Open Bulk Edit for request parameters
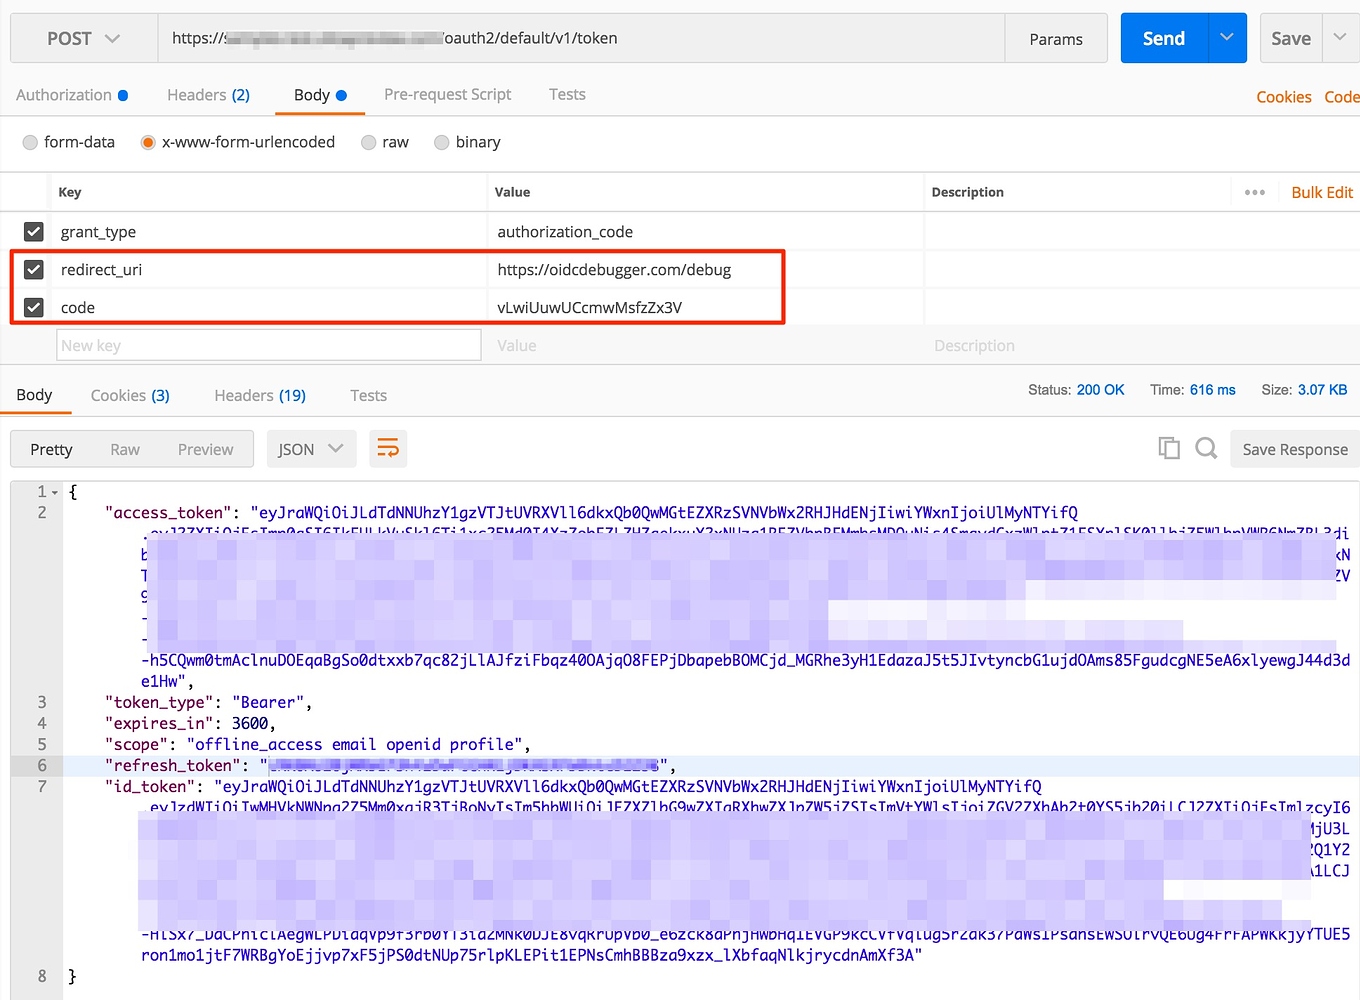1360x1000 pixels. tap(1321, 191)
